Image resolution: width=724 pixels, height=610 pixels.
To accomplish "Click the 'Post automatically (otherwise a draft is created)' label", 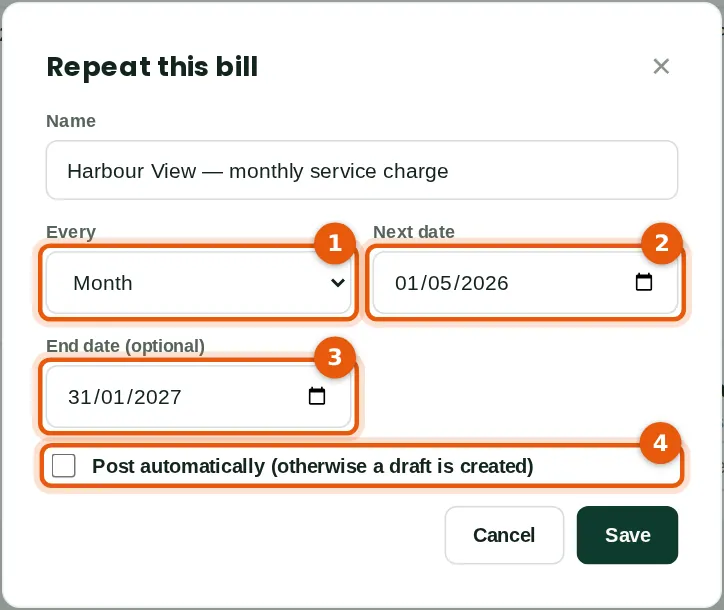I will [313, 466].
